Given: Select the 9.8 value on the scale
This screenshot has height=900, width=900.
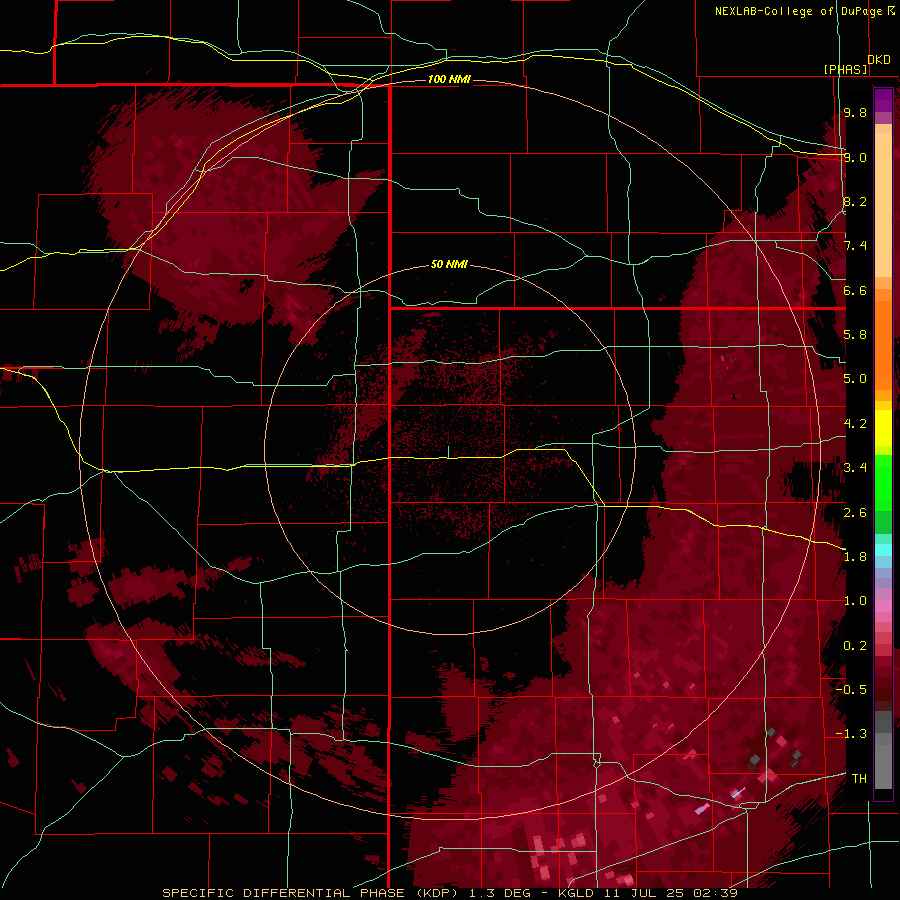Looking at the screenshot, I should point(855,112).
